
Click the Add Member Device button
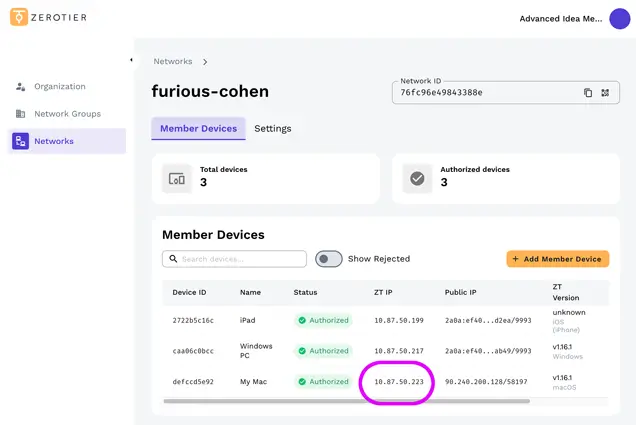557,259
